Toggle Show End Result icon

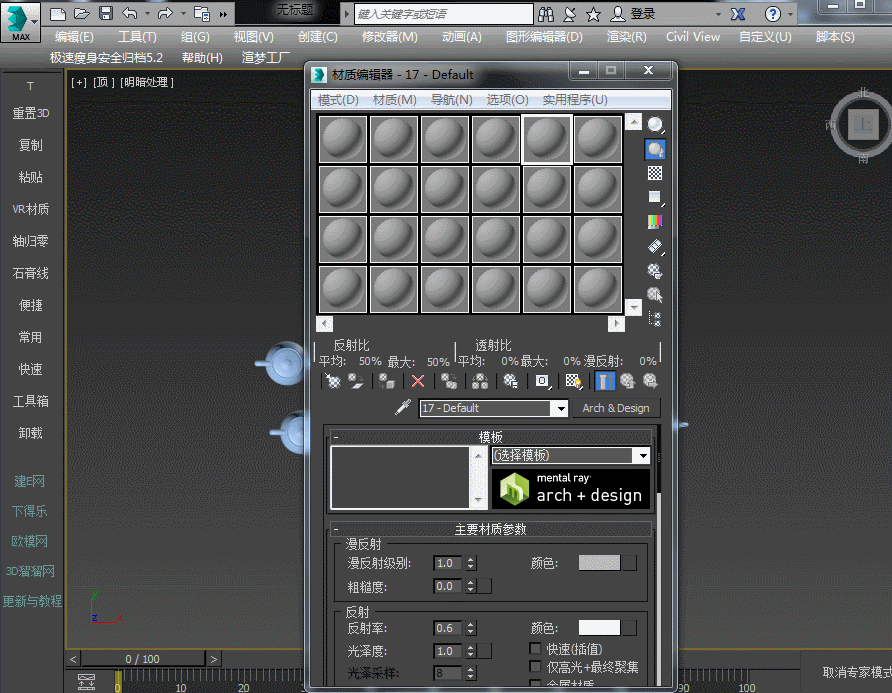605,381
